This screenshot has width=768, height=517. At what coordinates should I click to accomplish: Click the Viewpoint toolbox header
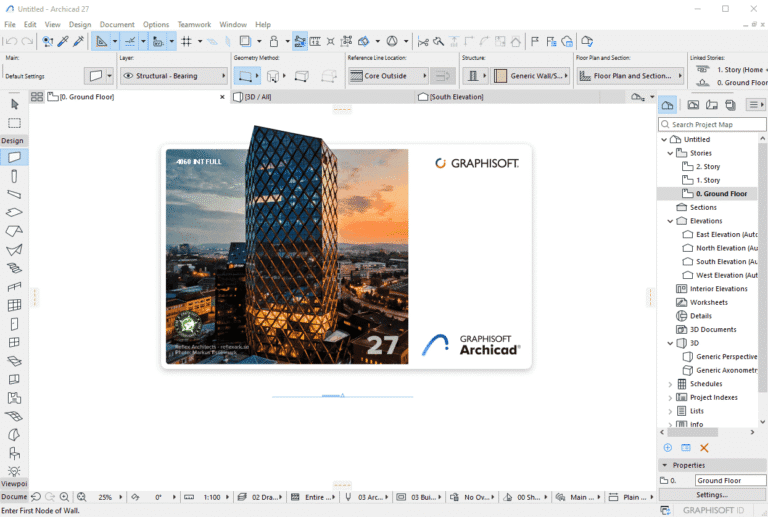pyautogui.click(x=14, y=484)
